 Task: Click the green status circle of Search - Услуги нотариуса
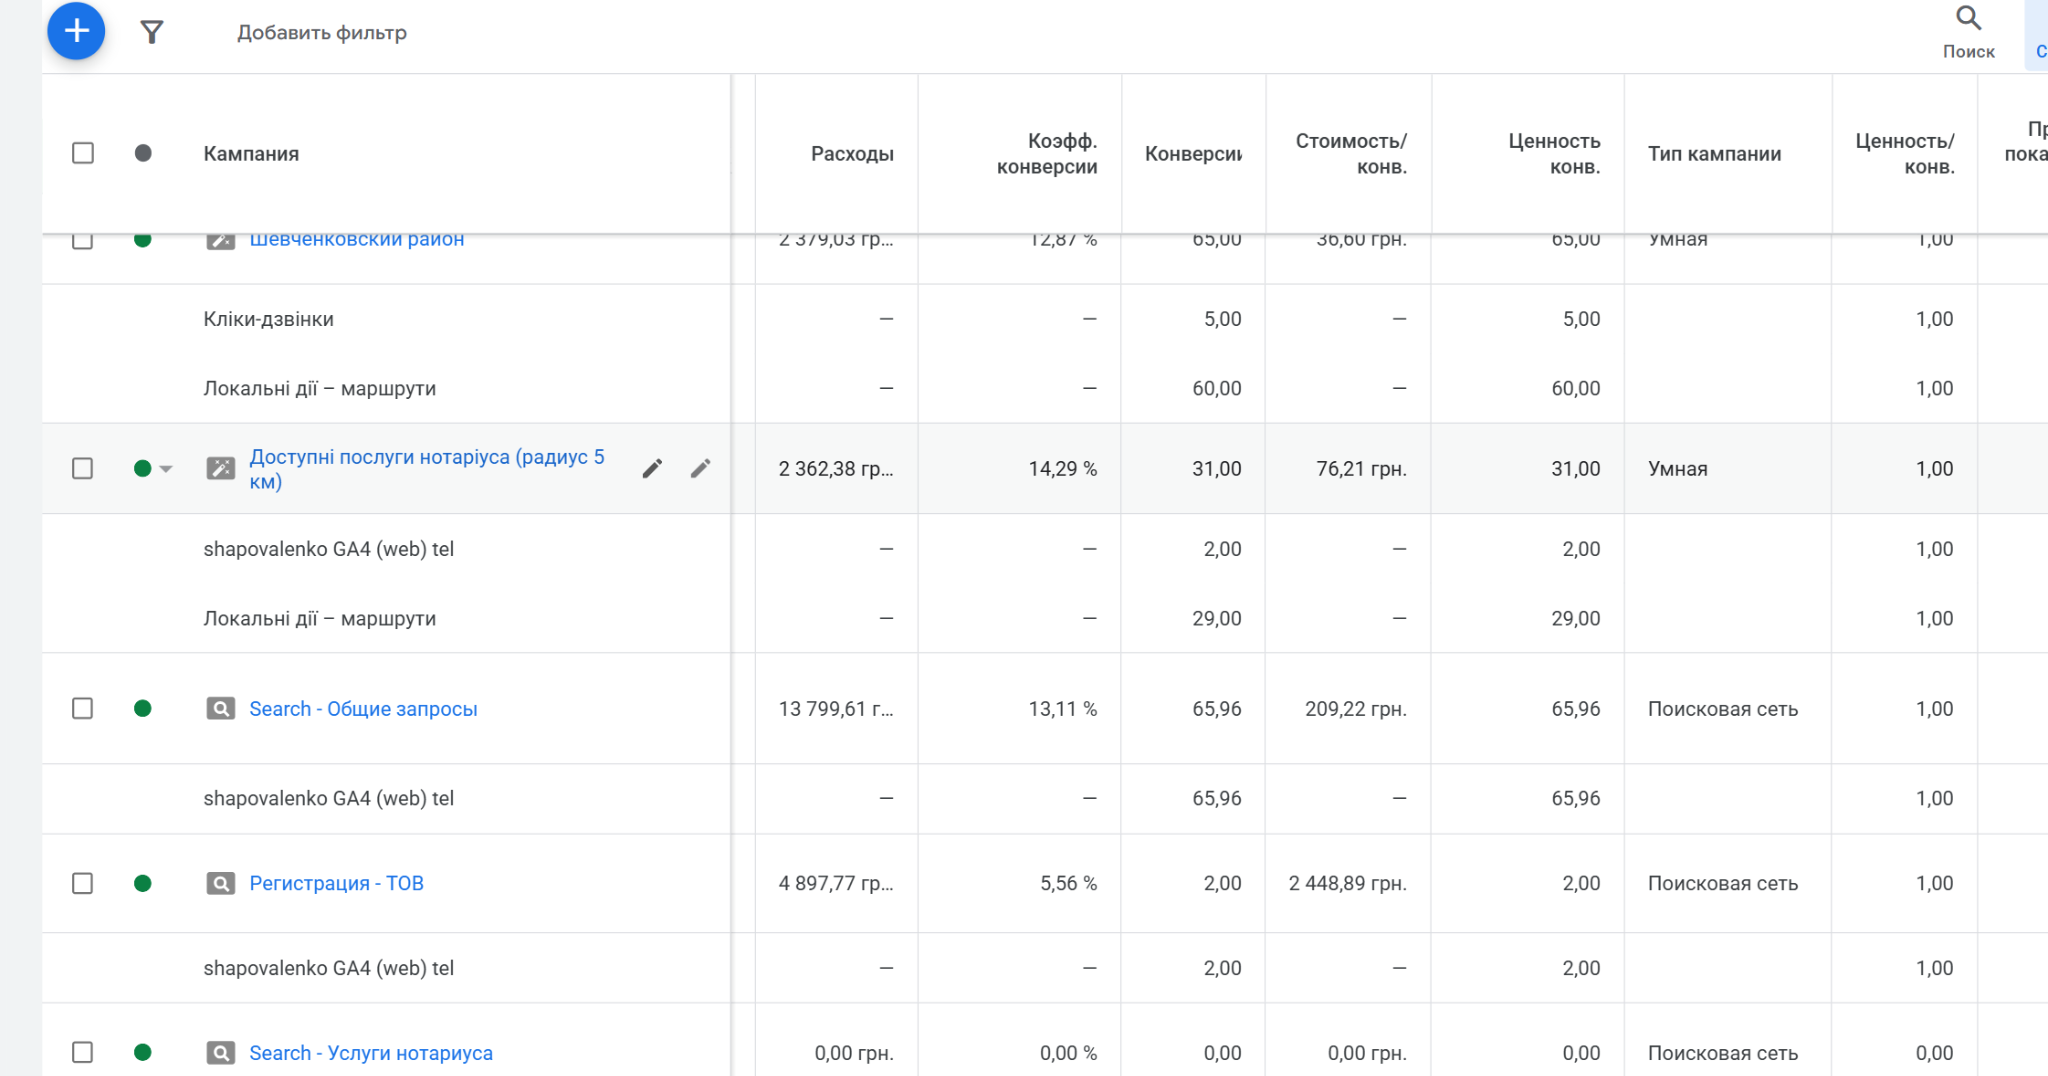(143, 1052)
